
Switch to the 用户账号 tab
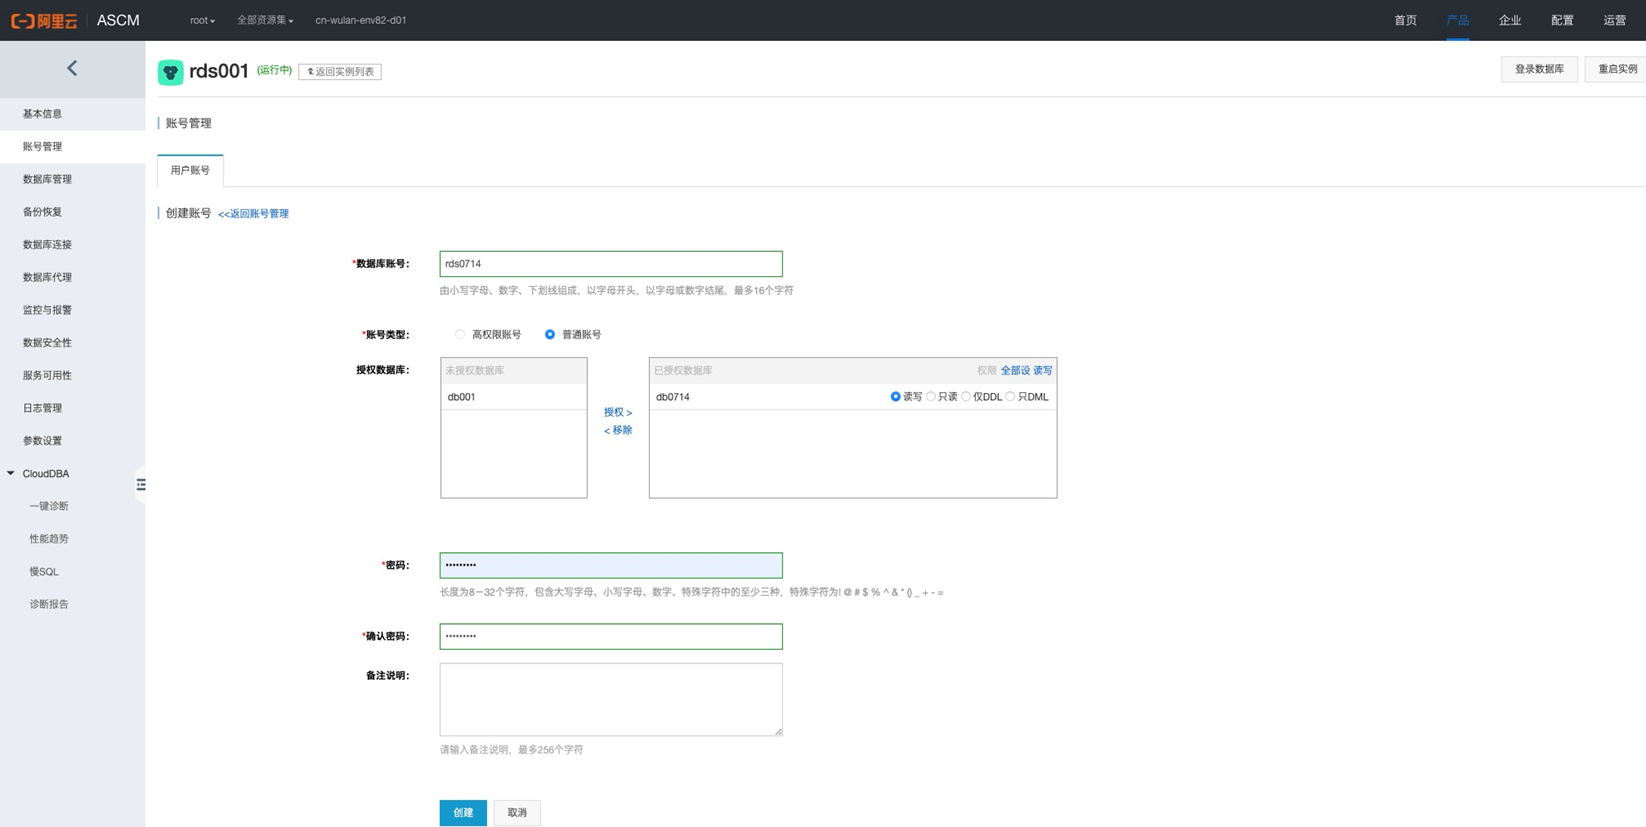[190, 171]
